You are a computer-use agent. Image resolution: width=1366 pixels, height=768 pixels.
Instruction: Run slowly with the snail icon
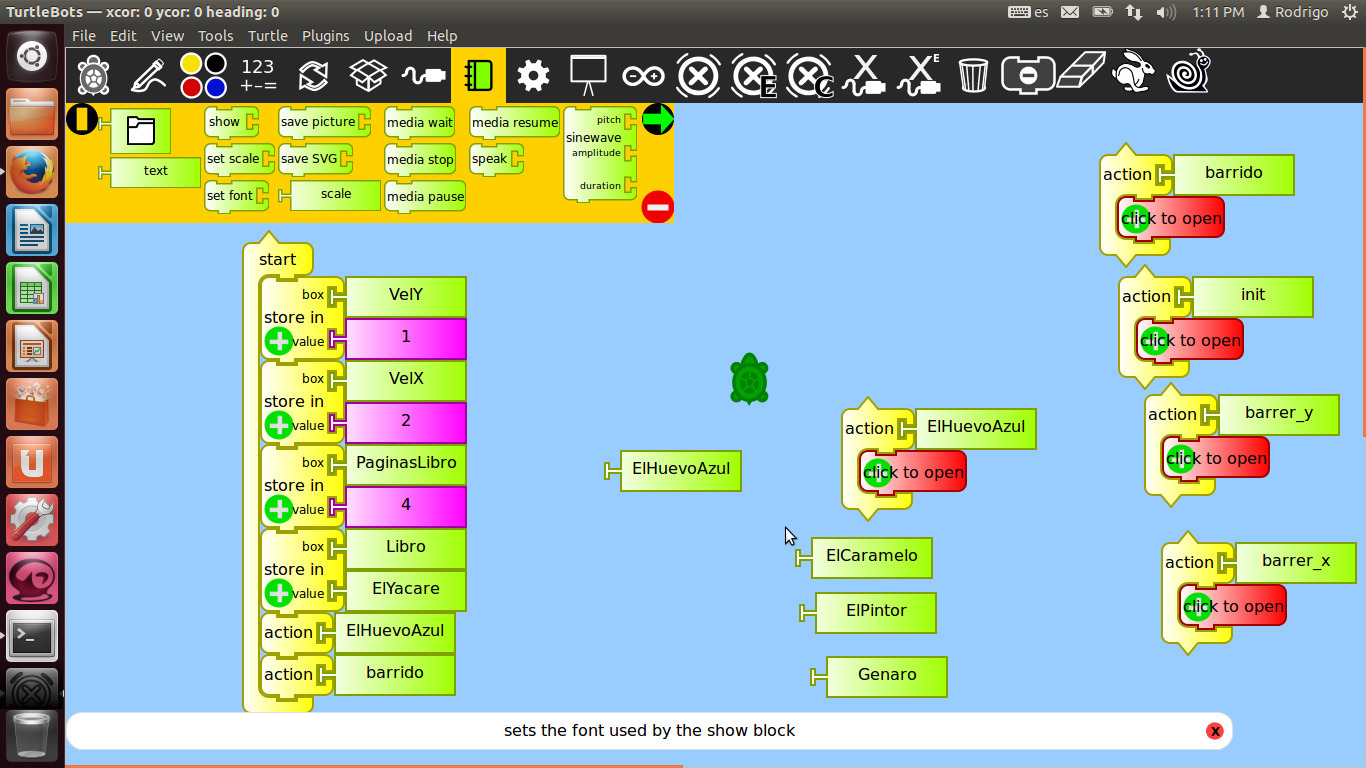tap(1189, 73)
